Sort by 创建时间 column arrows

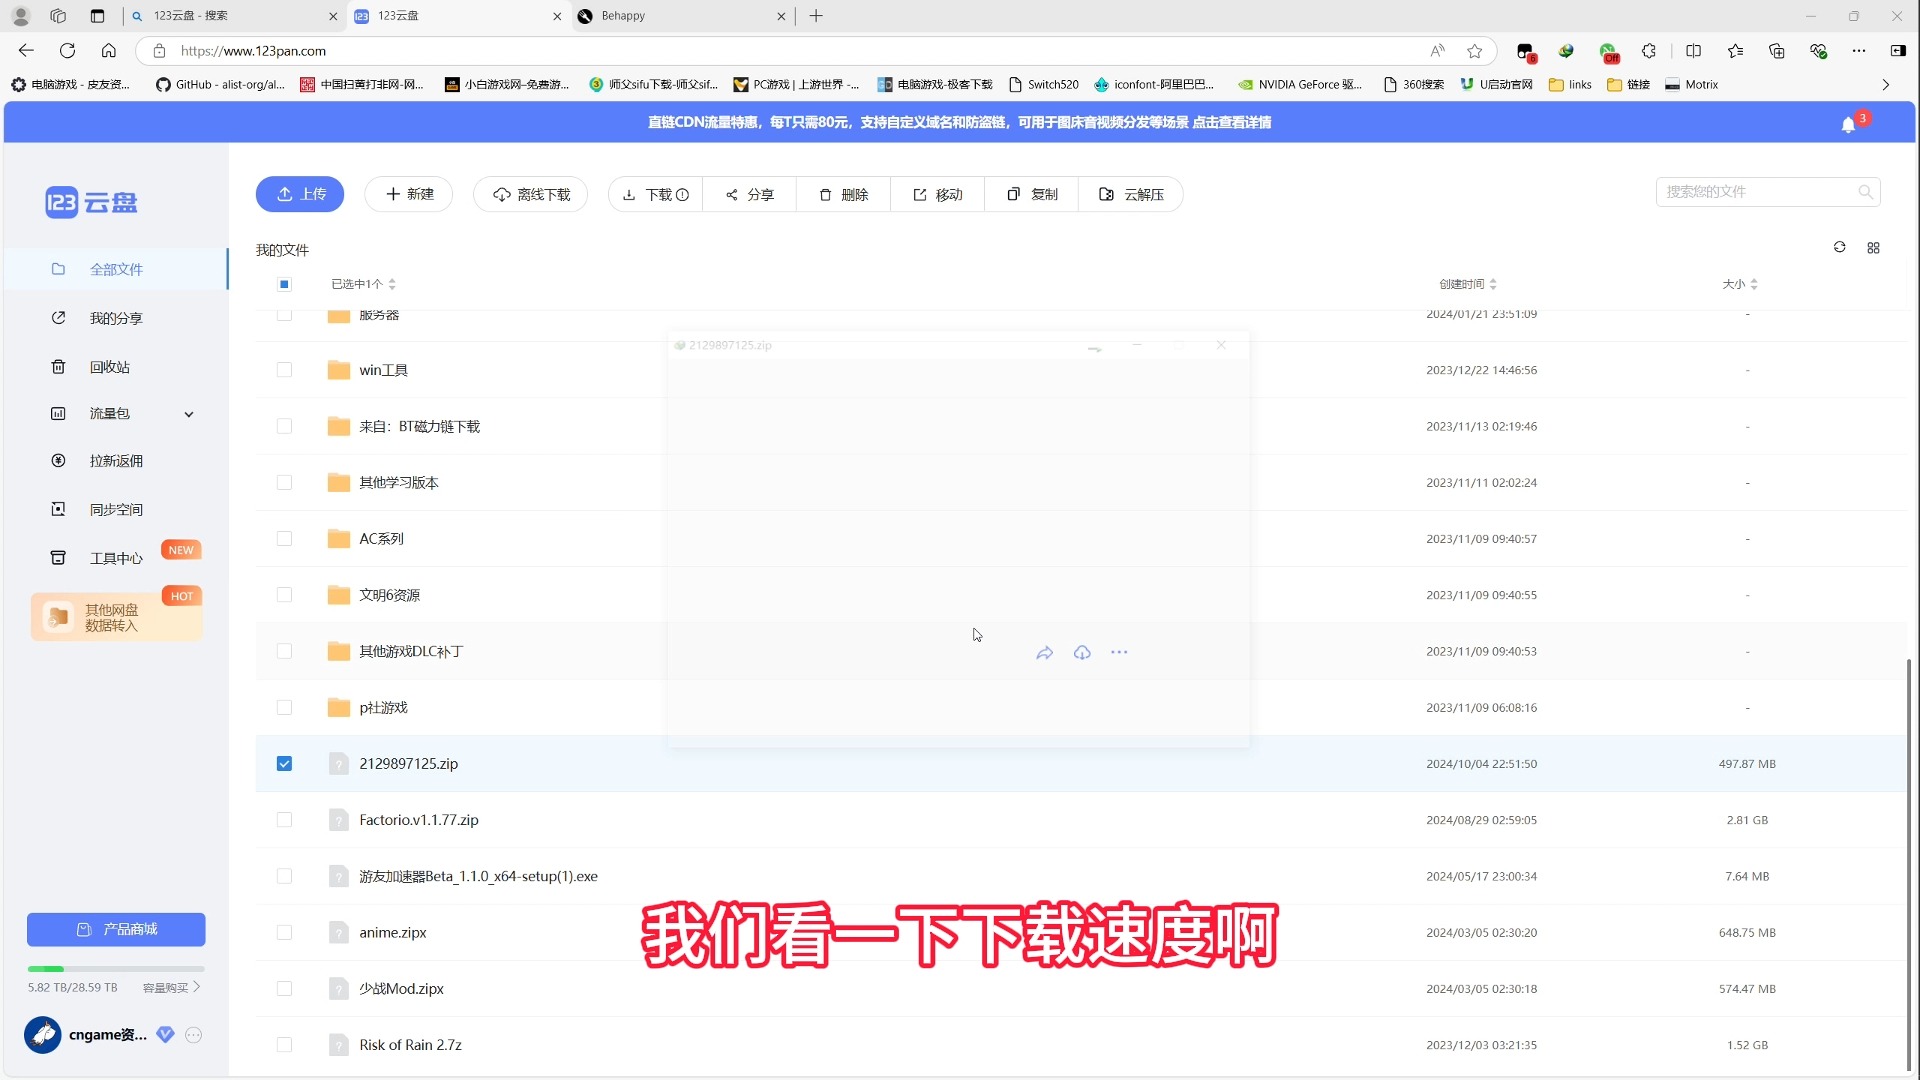click(1493, 284)
